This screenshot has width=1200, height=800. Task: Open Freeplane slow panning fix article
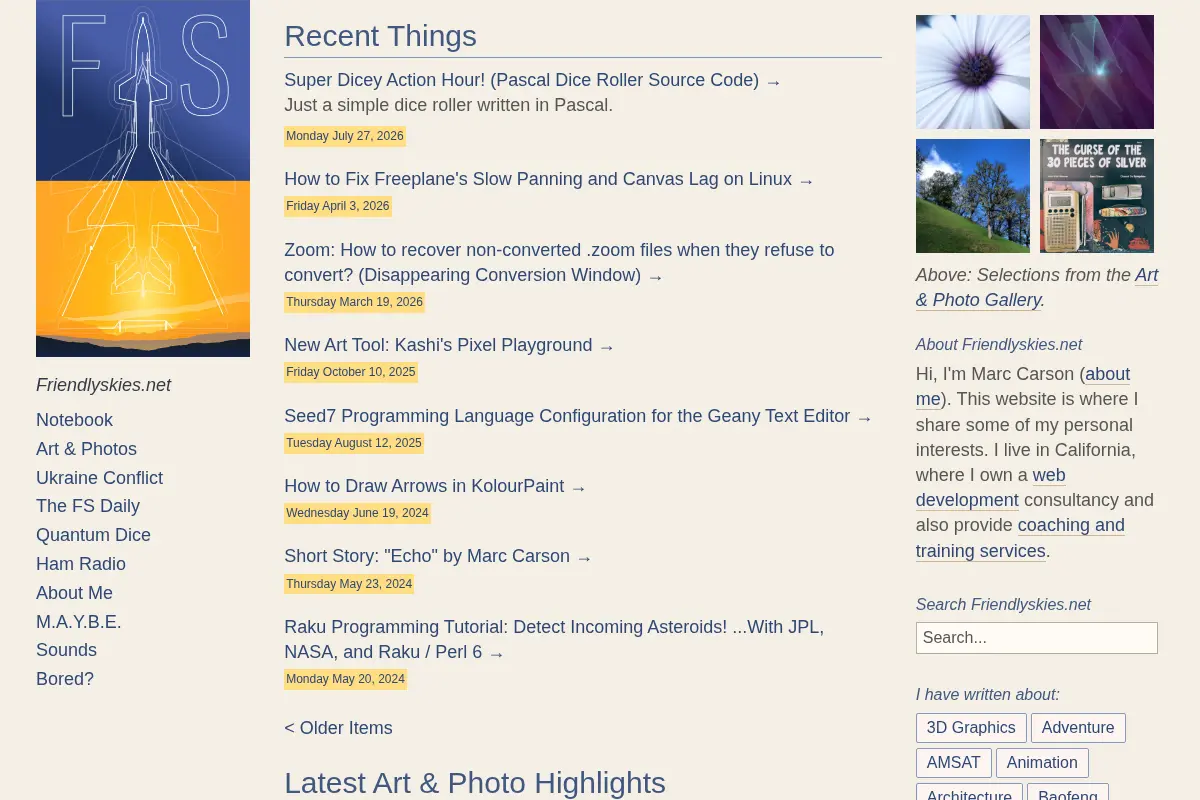(x=549, y=180)
